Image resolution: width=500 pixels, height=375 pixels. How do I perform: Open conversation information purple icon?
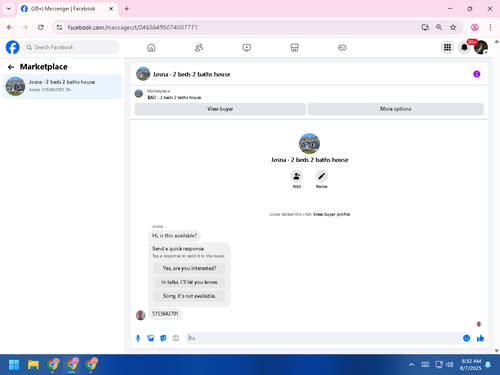pyautogui.click(x=477, y=74)
